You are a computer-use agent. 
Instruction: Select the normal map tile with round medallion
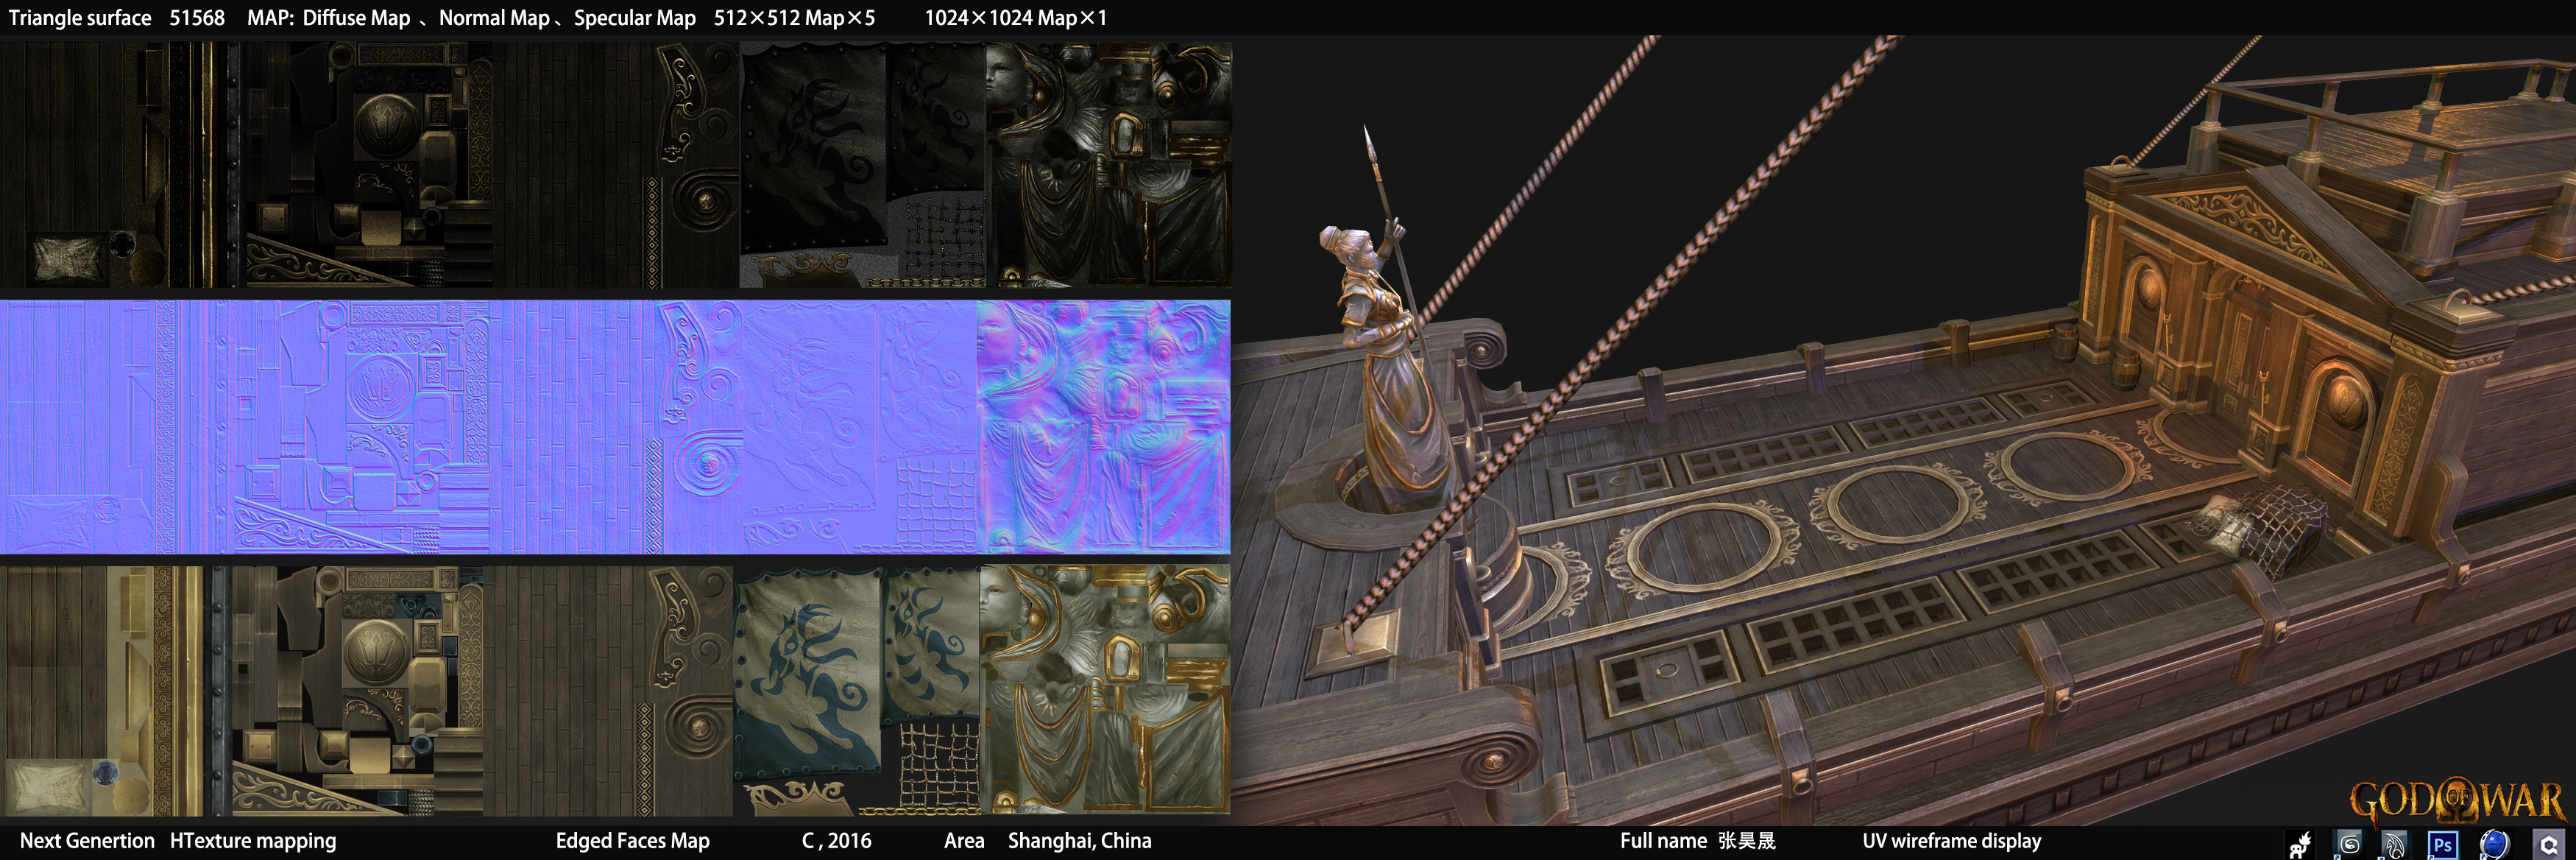tap(363, 427)
